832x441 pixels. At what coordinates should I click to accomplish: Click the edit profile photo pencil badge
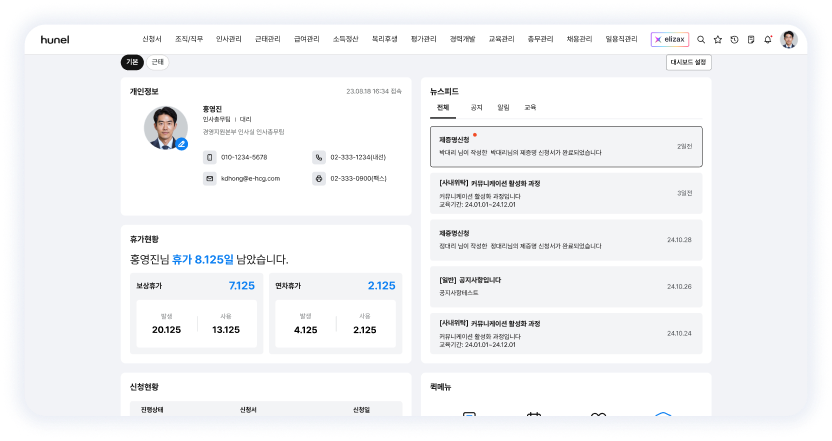(181, 144)
